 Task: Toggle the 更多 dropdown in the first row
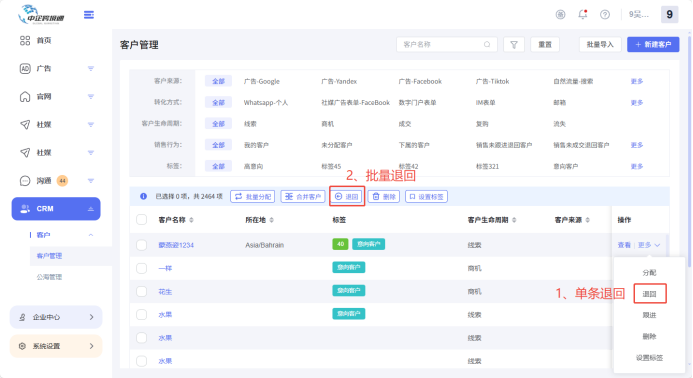pyautogui.click(x=649, y=245)
